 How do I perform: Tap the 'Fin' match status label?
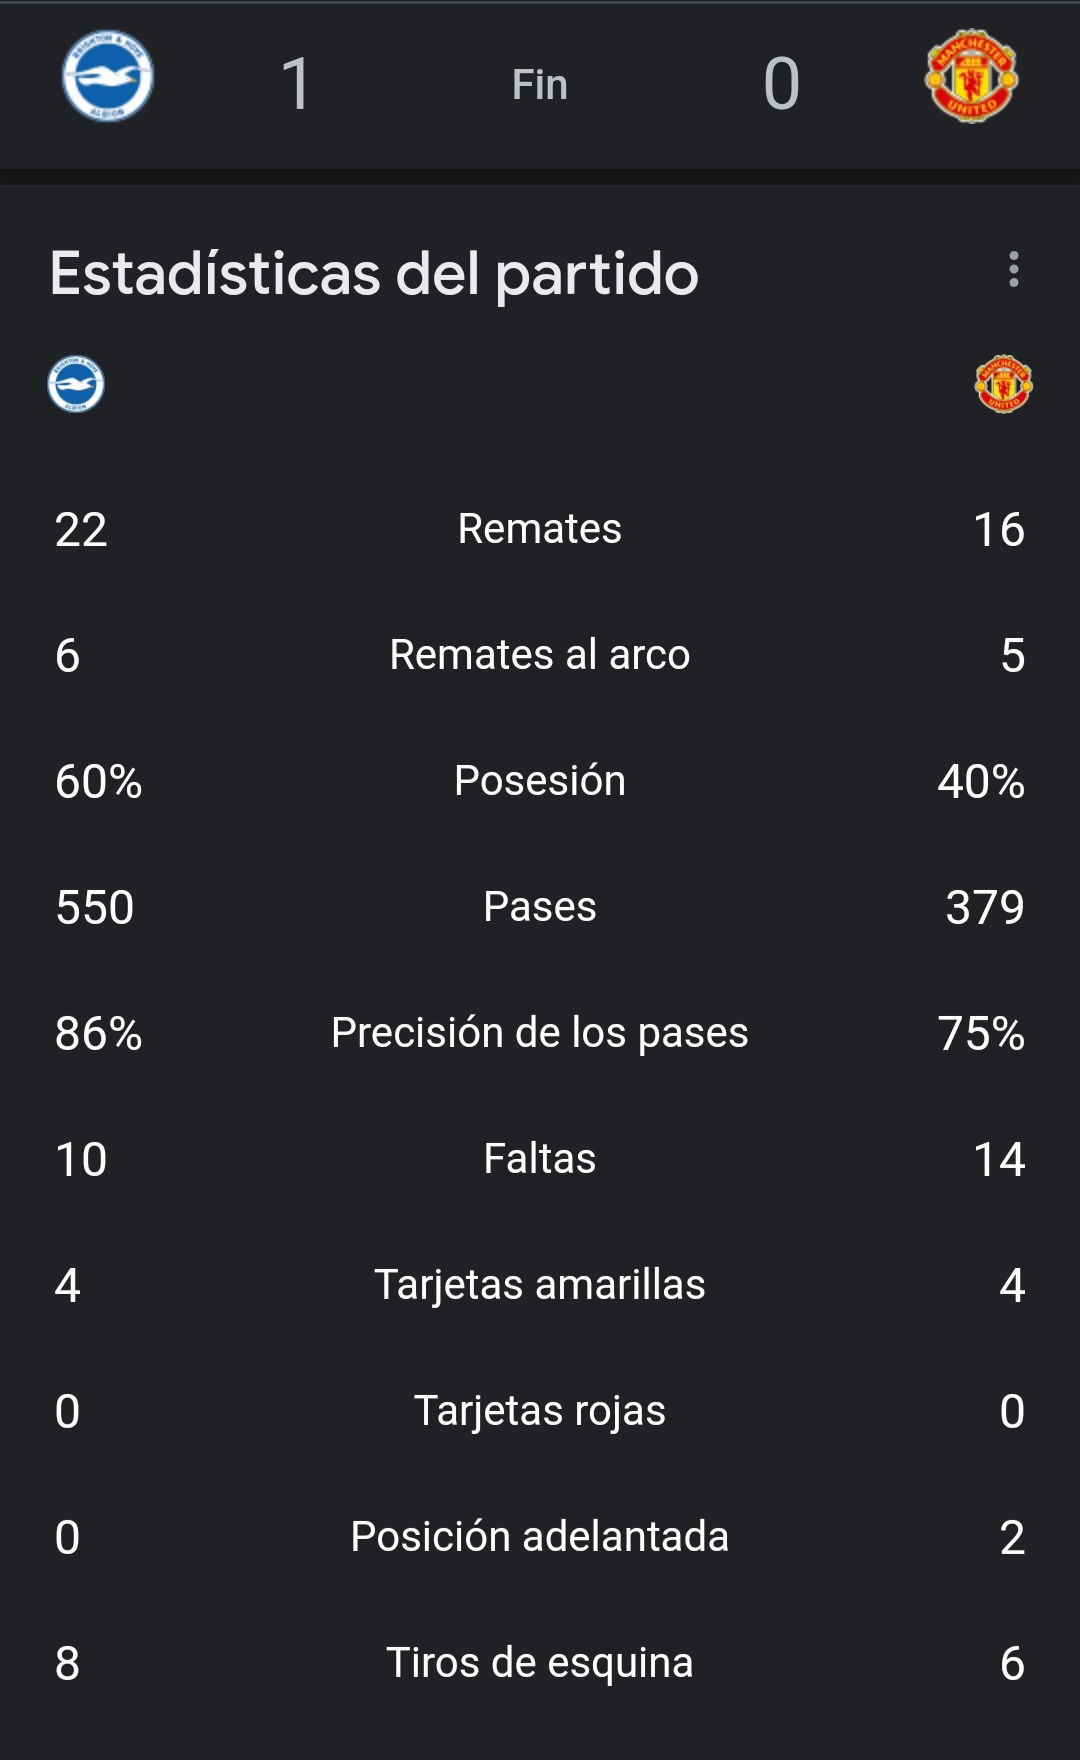[x=540, y=84]
